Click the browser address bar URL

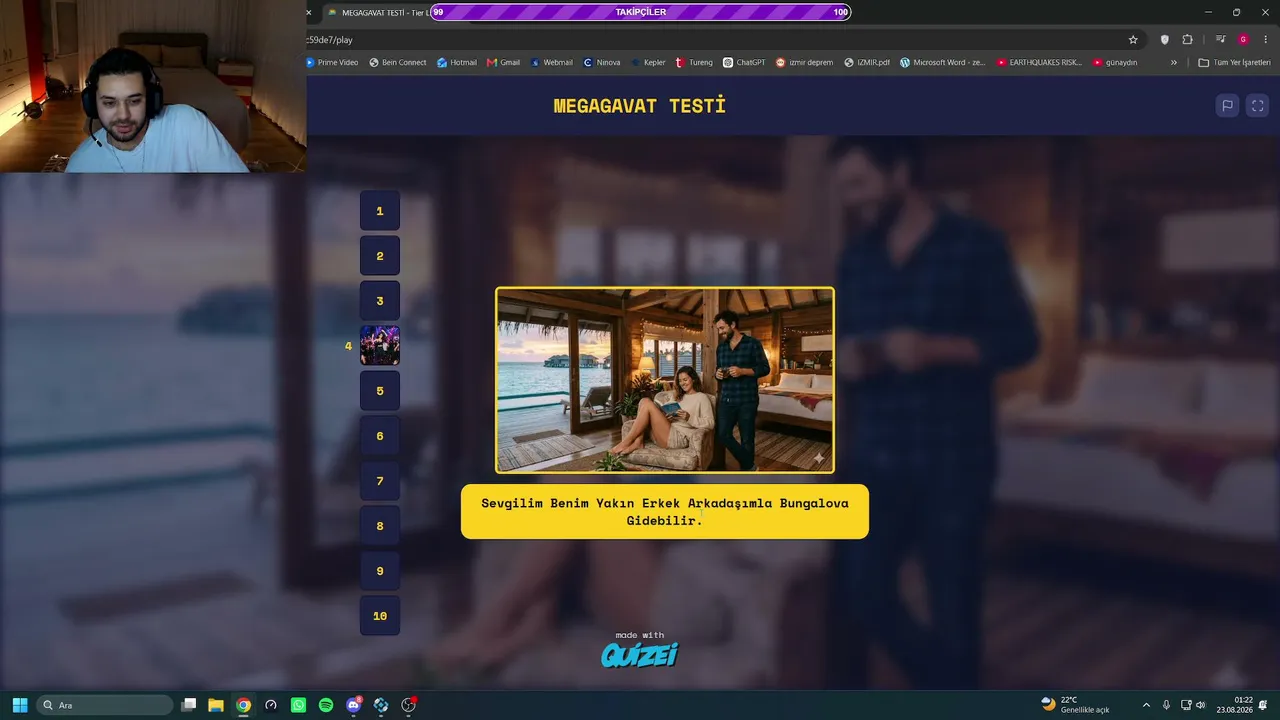tap(330, 40)
